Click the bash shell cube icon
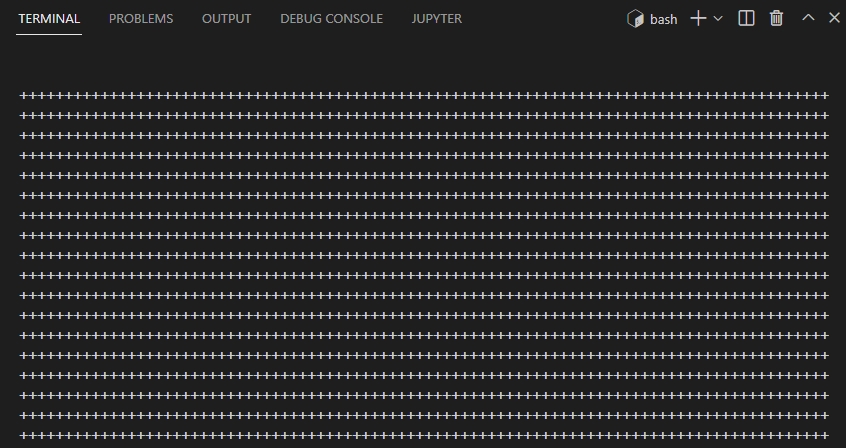This screenshot has width=846, height=448. tap(634, 19)
